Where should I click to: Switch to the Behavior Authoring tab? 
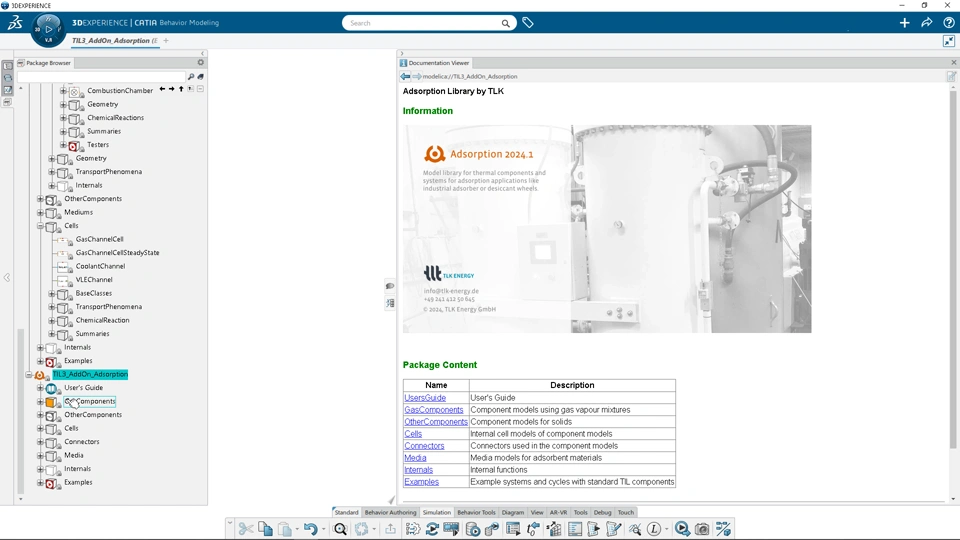[390, 512]
